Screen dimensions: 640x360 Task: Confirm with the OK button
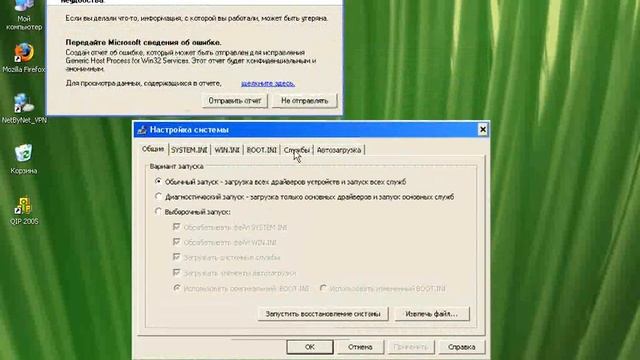(310, 347)
